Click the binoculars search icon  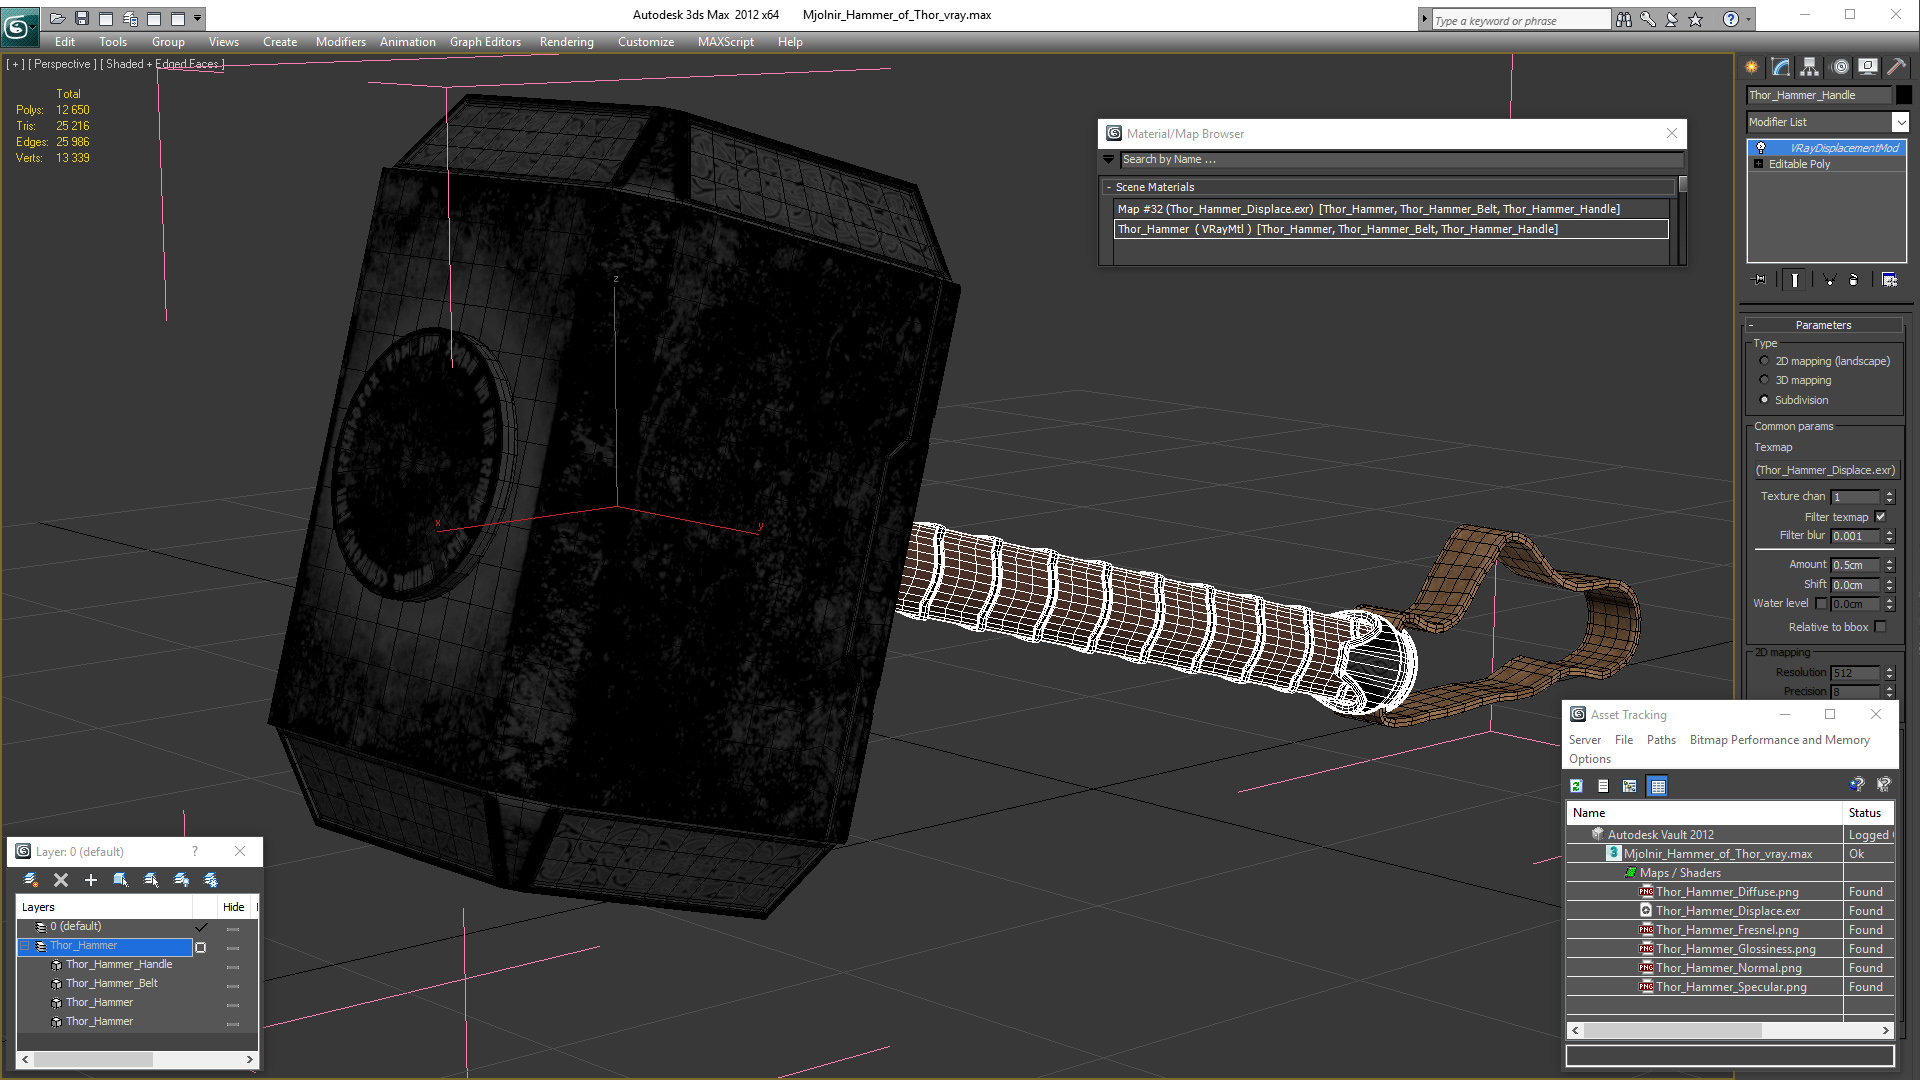pyautogui.click(x=1624, y=19)
